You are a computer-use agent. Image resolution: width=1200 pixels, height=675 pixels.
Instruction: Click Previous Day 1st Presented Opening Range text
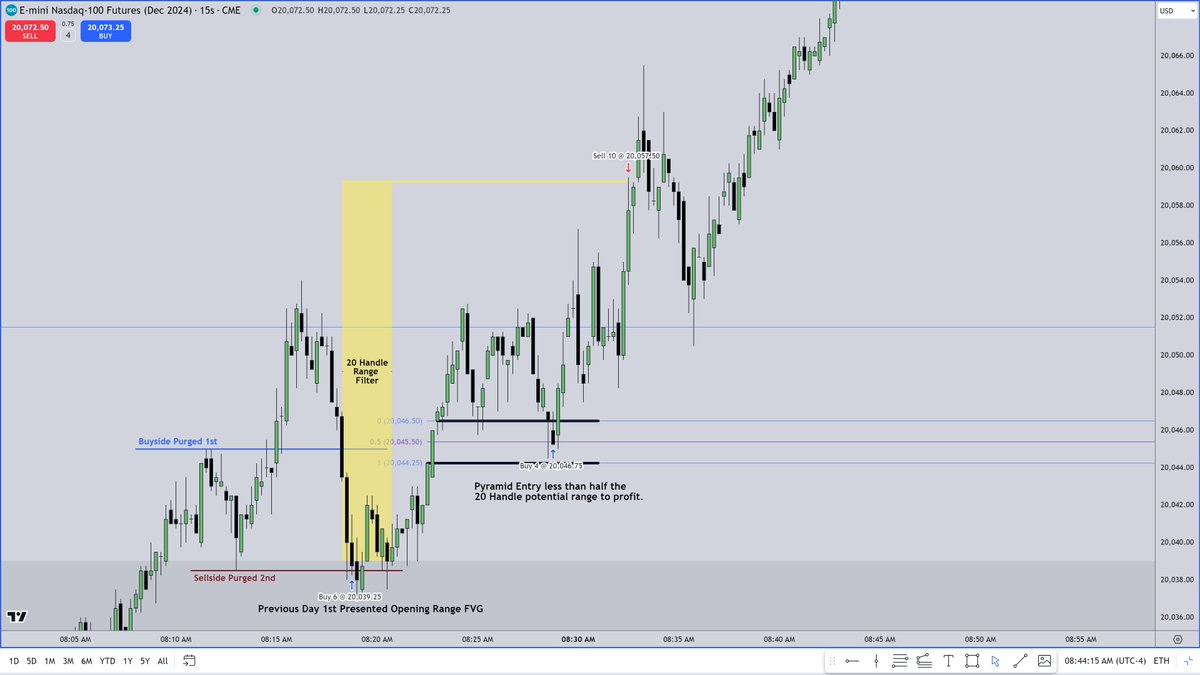tap(371, 608)
